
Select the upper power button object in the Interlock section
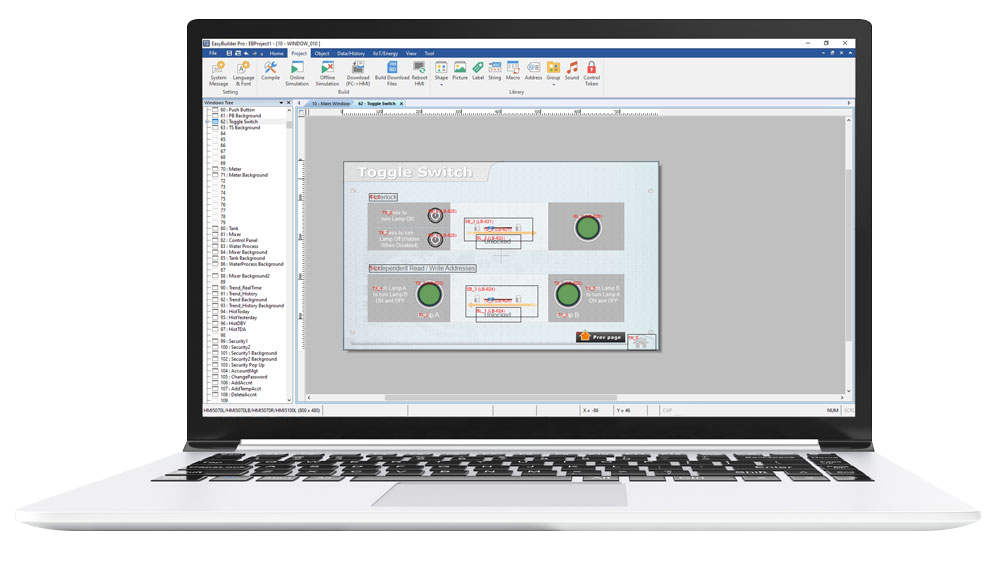[435, 215]
